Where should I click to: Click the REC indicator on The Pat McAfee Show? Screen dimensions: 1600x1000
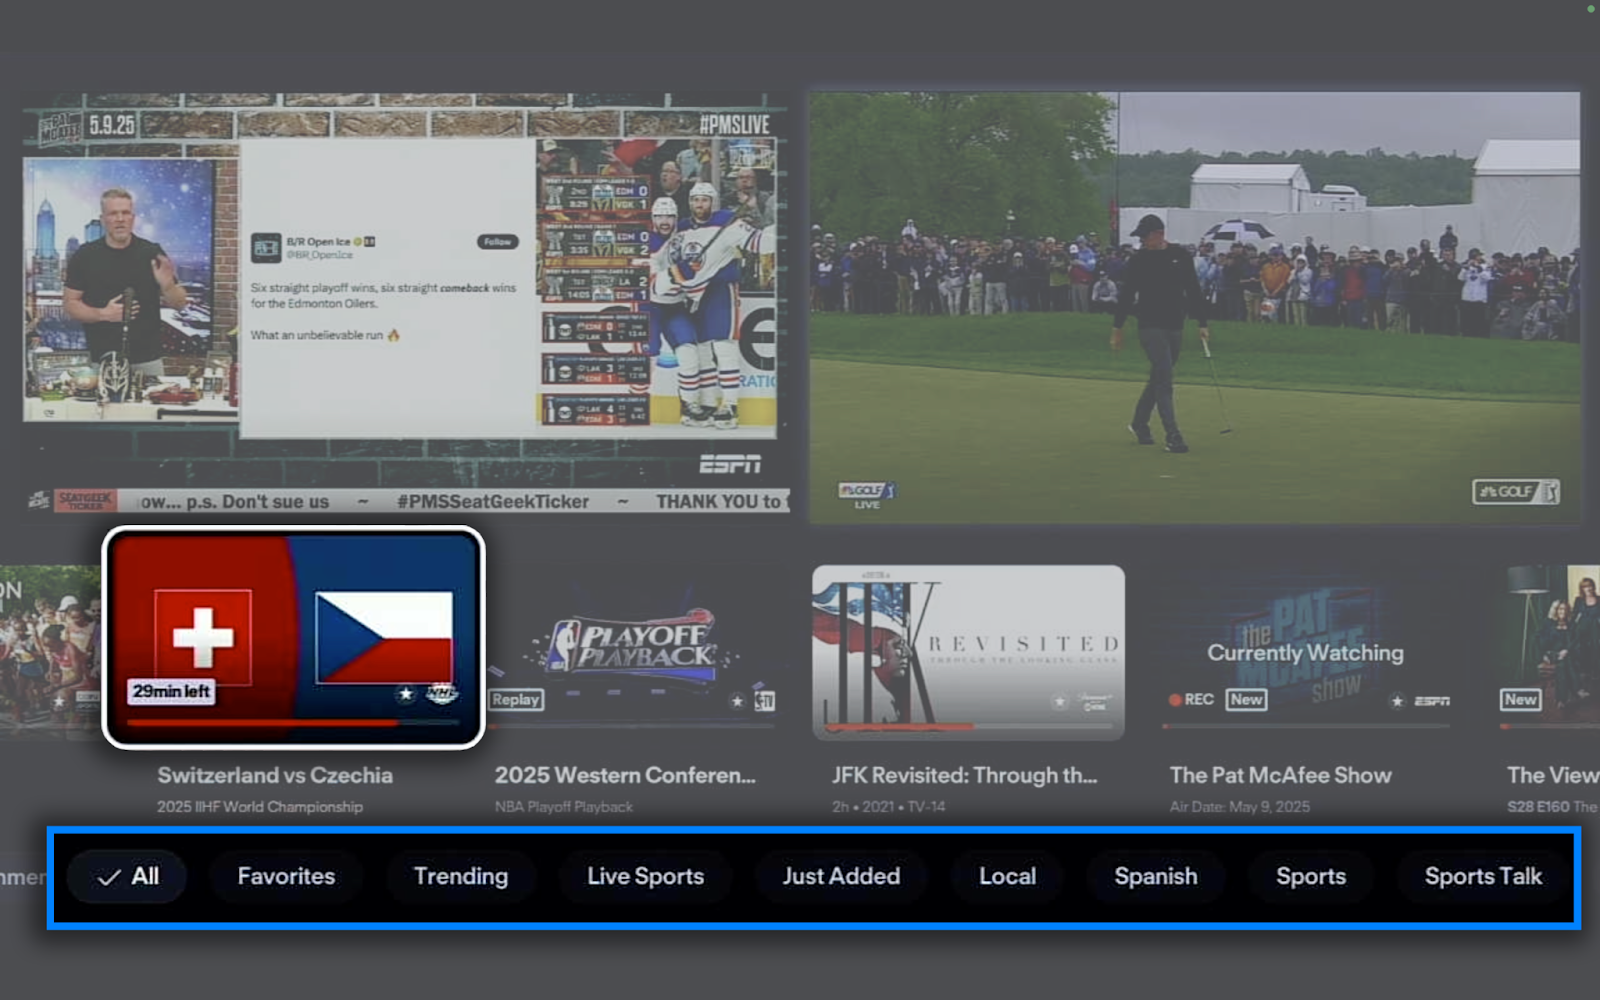point(1191,700)
